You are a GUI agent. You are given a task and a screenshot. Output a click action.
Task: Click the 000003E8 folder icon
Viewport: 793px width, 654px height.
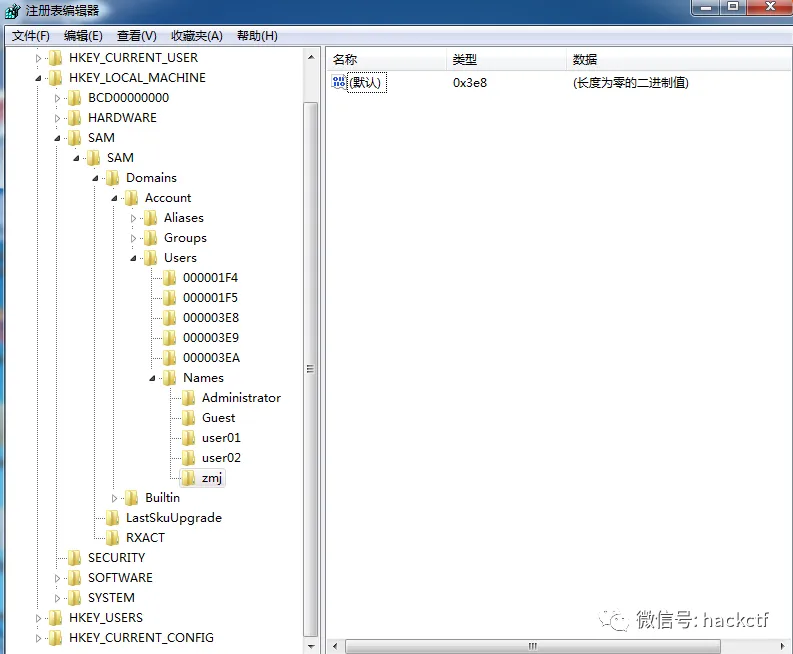point(169,318)
